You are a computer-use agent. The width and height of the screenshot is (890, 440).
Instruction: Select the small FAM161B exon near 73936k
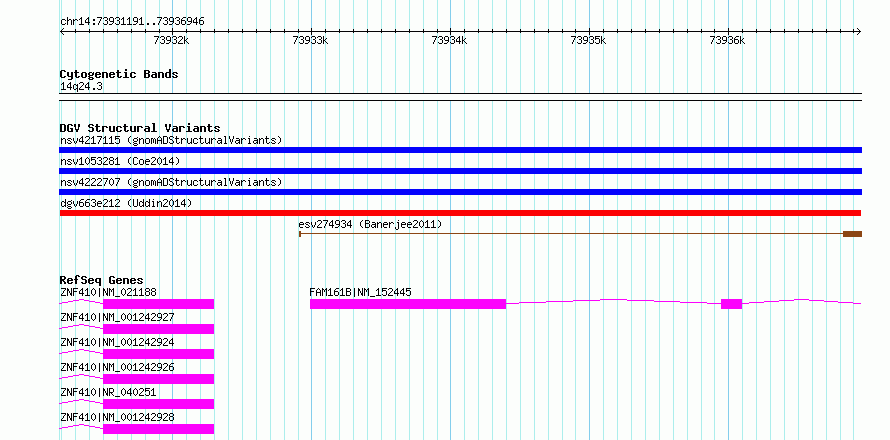point(732,304)
